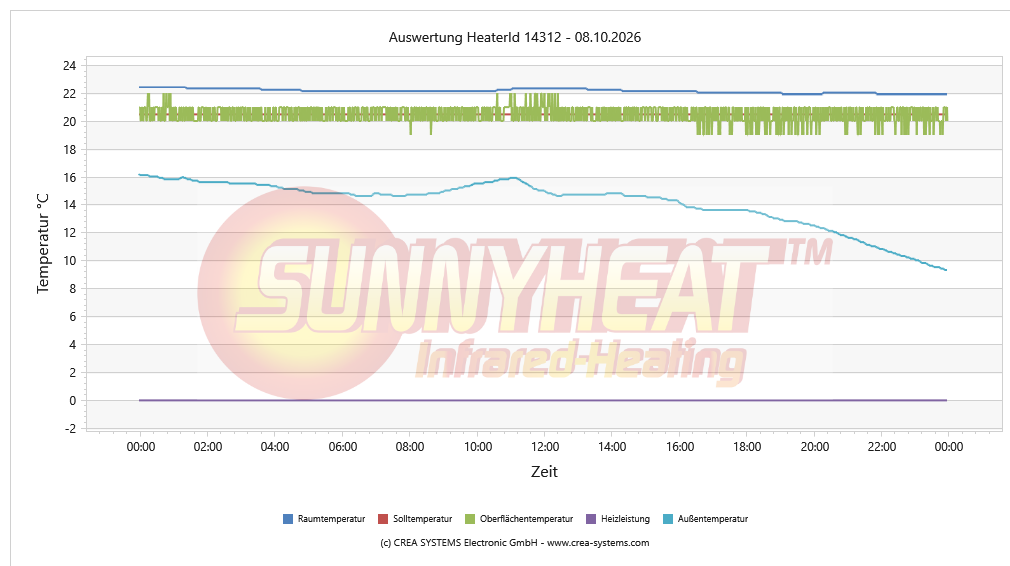This screenshot has height=566, width=1010.
Task: Click the -2 value on temperature axis
Action: (x=71, y=429)
